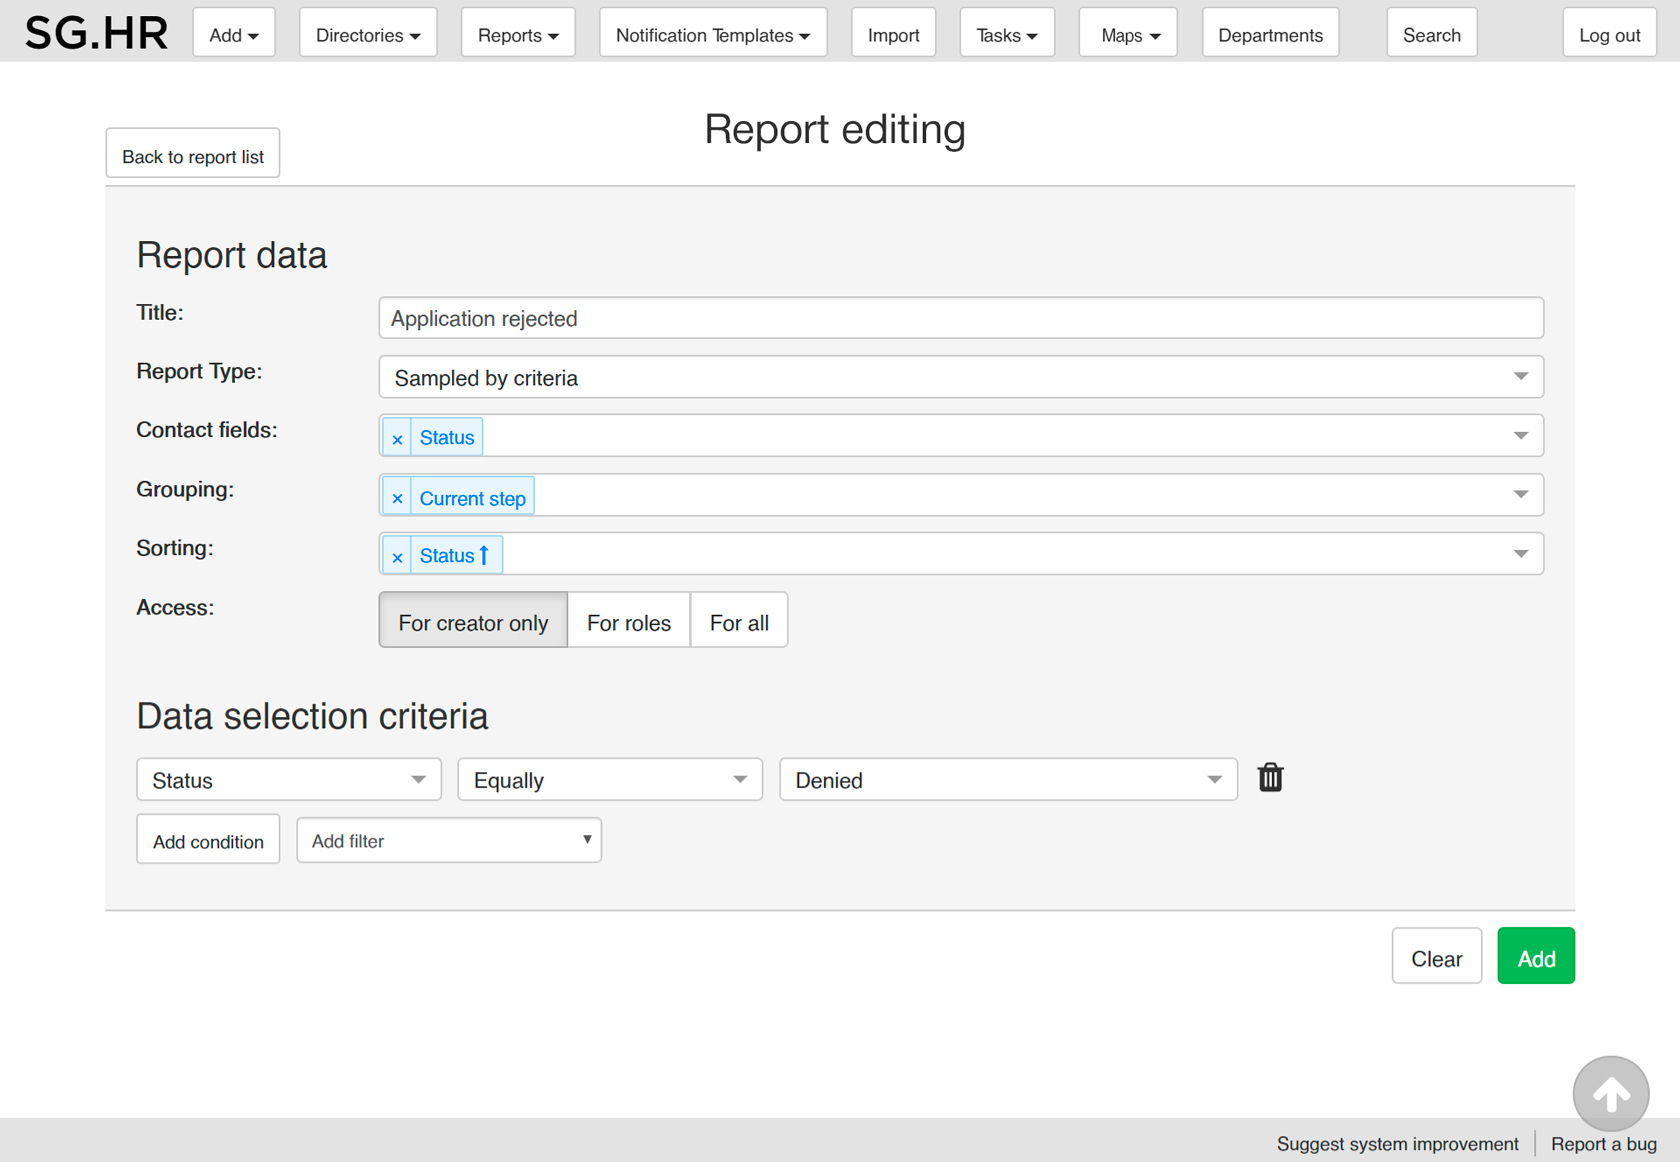Click the scroll-to-top arrow button
This screenshot has height=1162, width=1680.
point(1610,1094)
